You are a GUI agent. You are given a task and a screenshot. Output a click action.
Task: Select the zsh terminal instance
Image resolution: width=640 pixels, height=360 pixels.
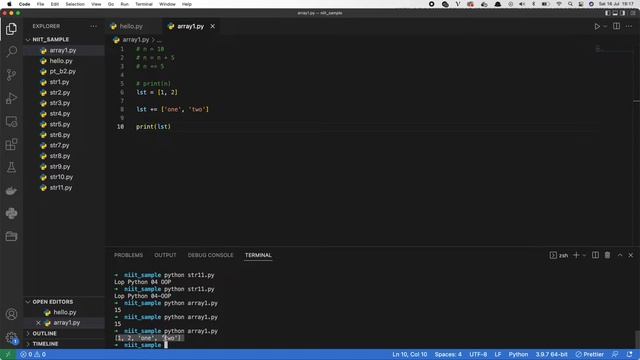559,255
